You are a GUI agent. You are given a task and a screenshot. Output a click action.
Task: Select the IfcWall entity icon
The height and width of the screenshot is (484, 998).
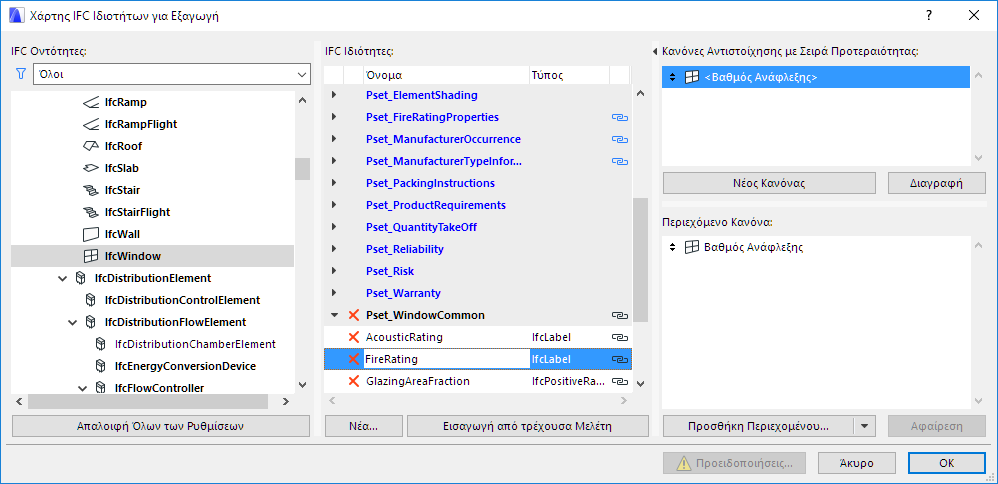tap(91, 234)
